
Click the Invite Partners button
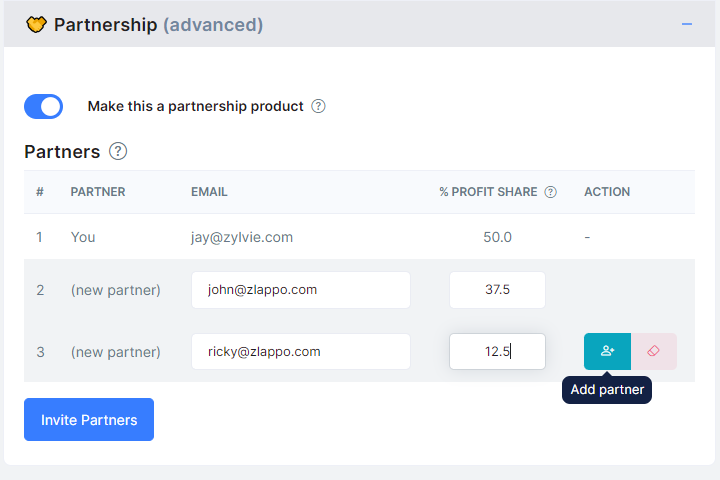[x=89, y=419]
